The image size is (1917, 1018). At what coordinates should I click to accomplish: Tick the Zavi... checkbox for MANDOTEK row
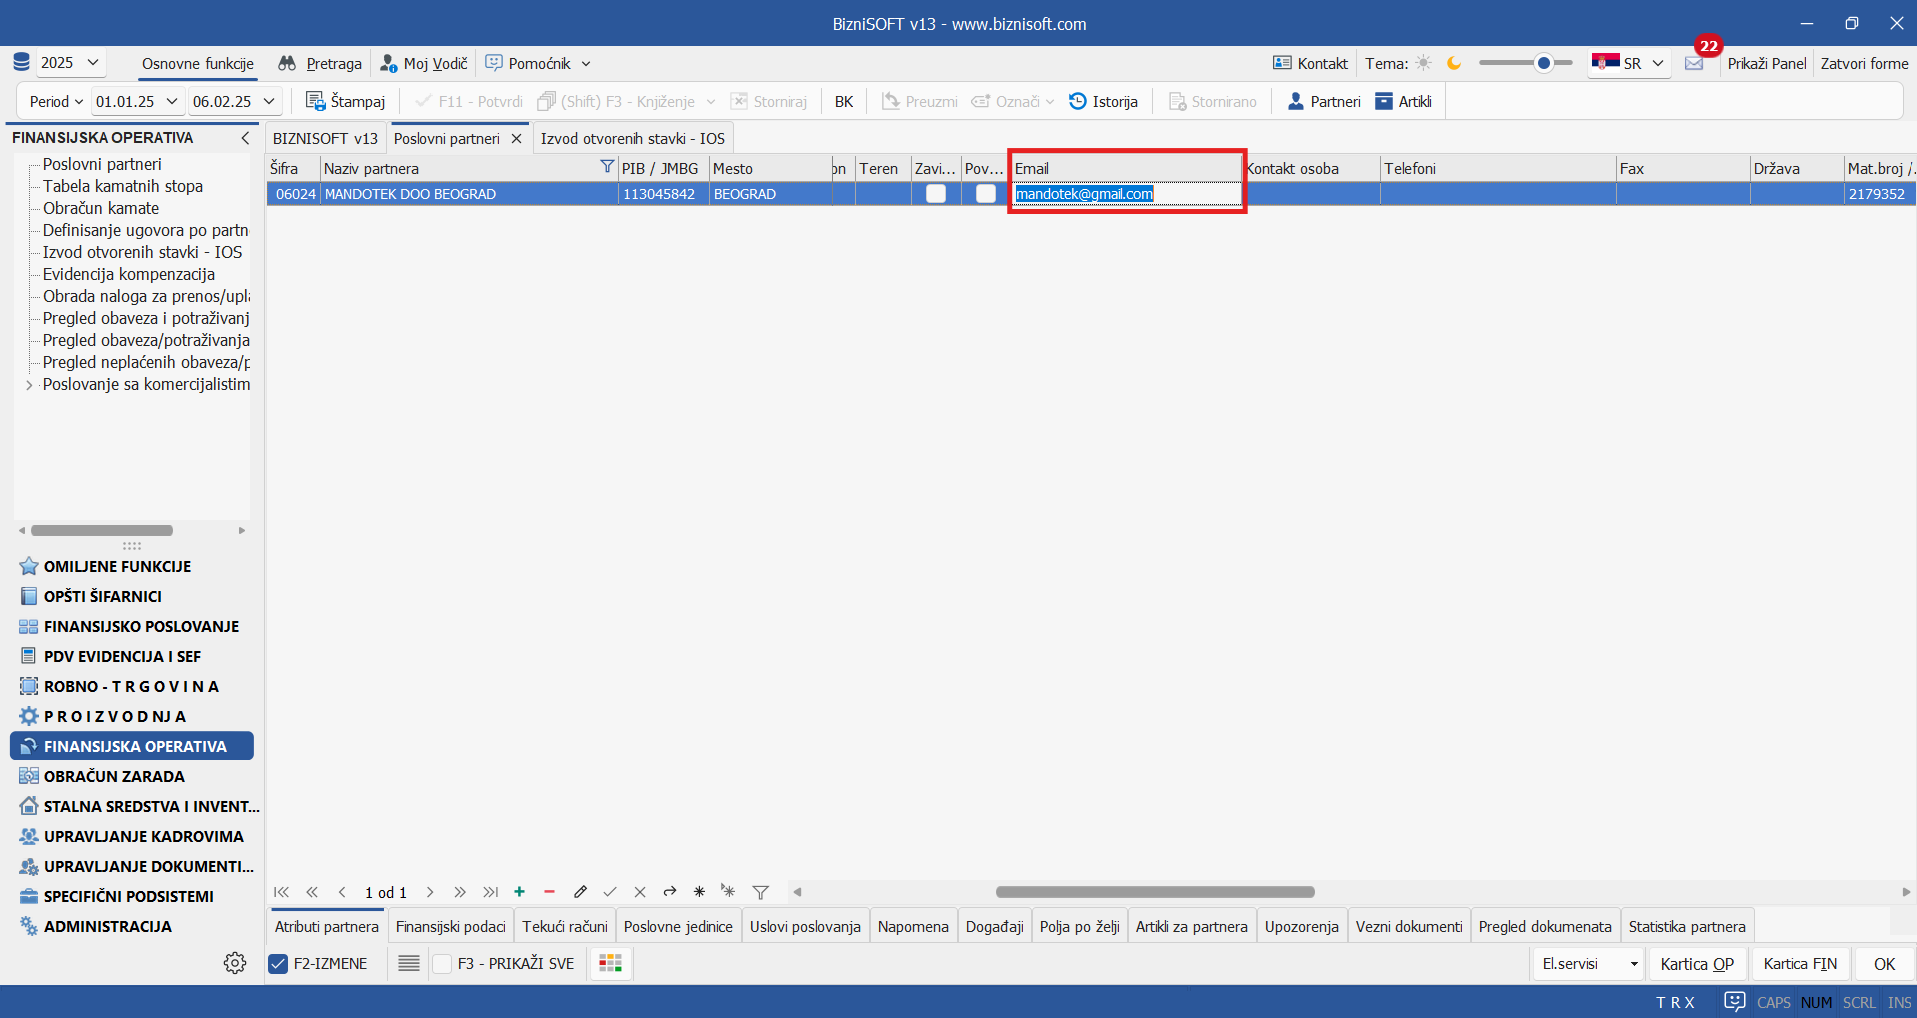936,194
